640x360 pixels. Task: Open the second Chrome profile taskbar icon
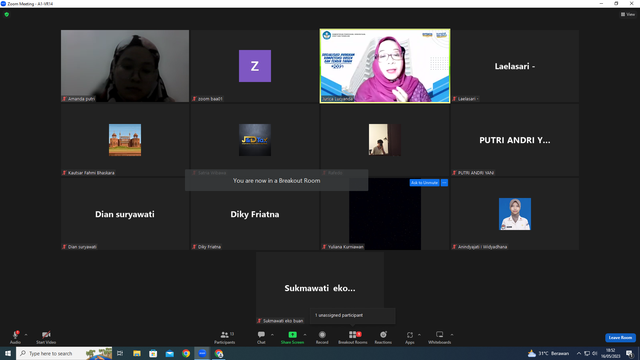pos(219,353)
